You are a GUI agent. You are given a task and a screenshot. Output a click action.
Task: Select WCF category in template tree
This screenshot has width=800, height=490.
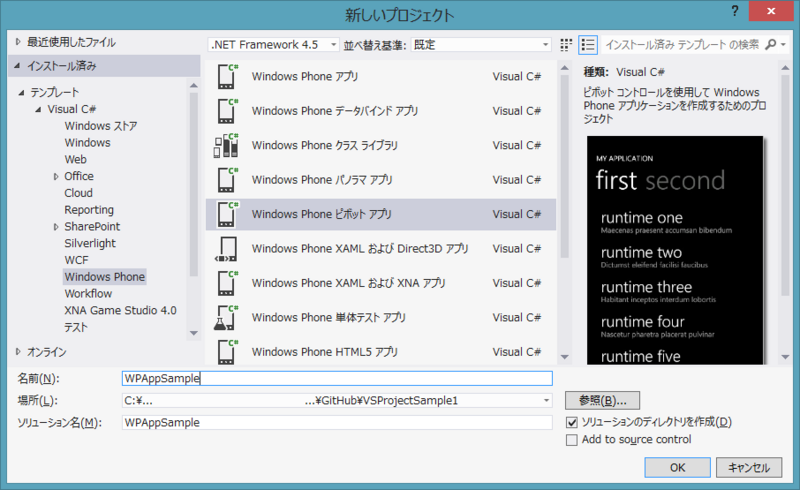click(77, 260)
